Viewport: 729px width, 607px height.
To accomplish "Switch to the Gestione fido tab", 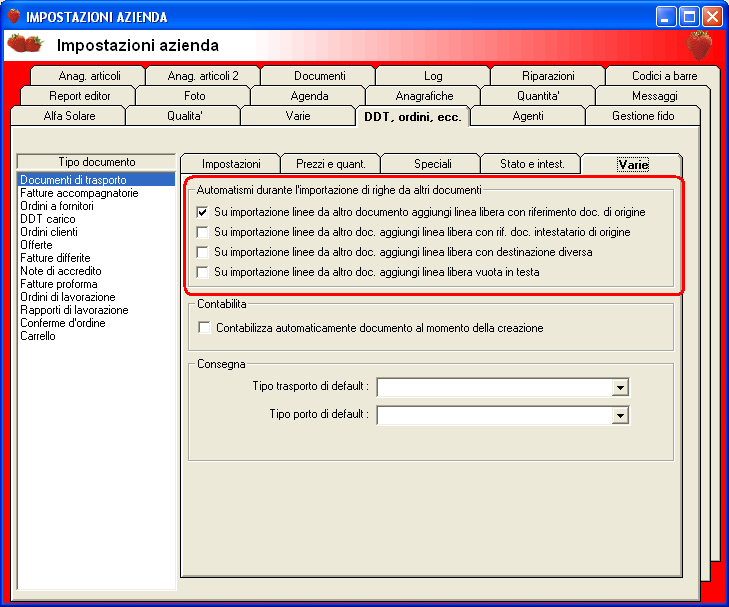I will click(643, 116).
